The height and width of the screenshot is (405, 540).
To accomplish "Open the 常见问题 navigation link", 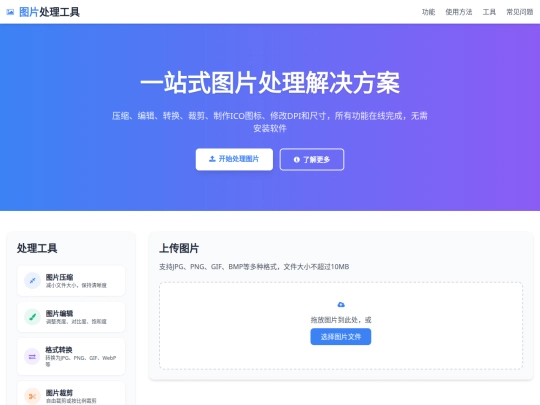I will point(519,12).
